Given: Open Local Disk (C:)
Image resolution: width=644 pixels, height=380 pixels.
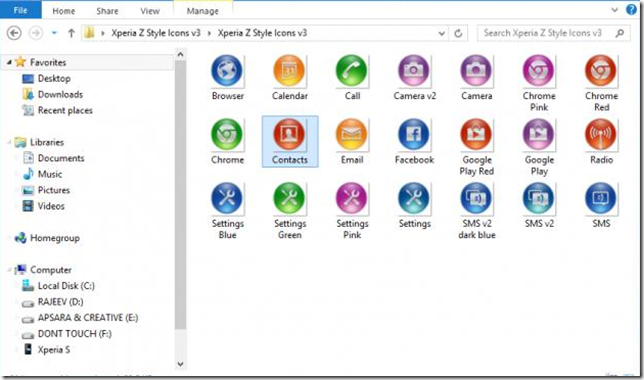Looking at the screenshot, I should [x=66, y=286].
